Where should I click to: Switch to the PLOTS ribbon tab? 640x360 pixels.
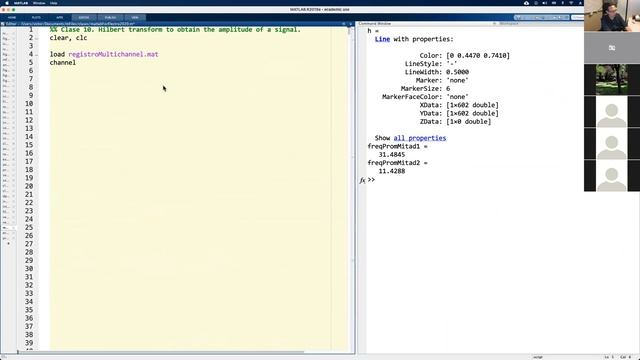[36, 18]
